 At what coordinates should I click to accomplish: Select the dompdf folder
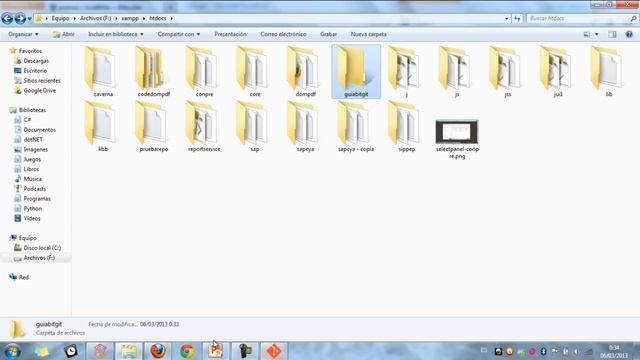305,71
